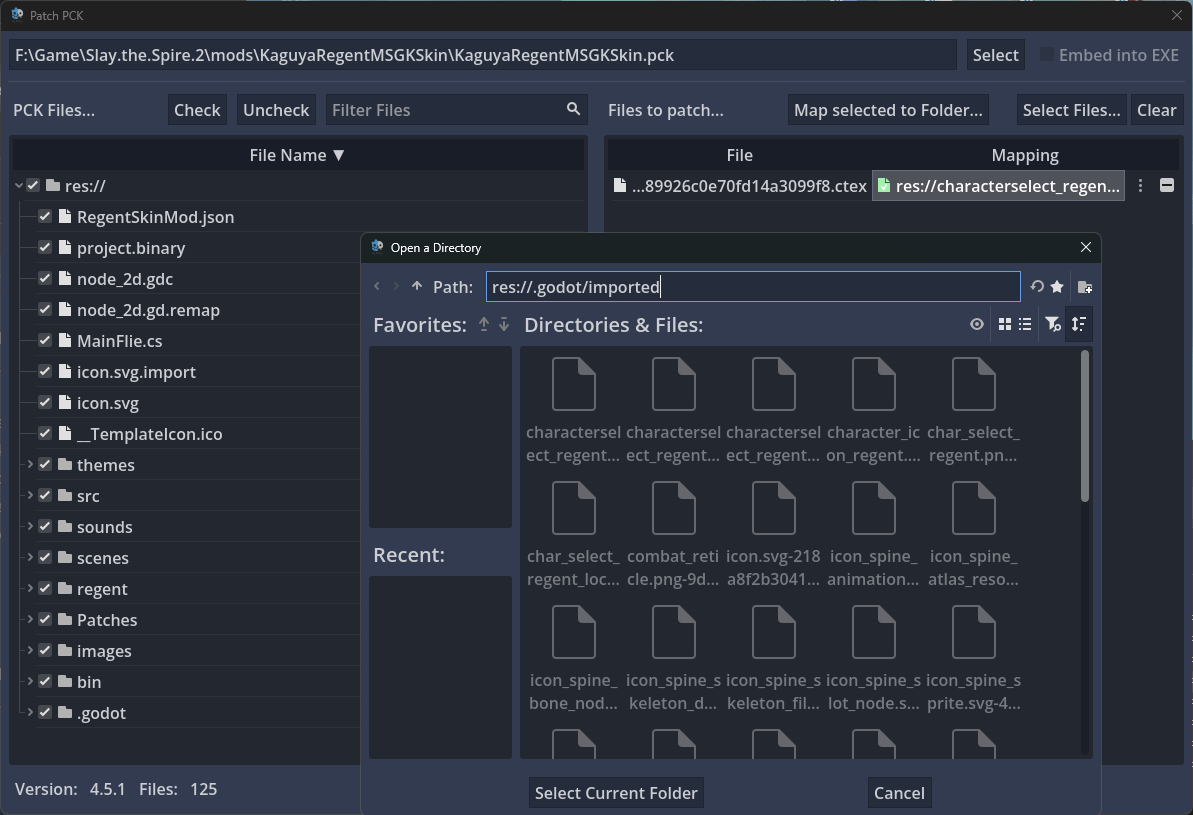The height and width of the screenshot is (815, 1193).
Task: Cancel the Open a Directory dialog
Action: pyautogui.click(x=899, y=793)
